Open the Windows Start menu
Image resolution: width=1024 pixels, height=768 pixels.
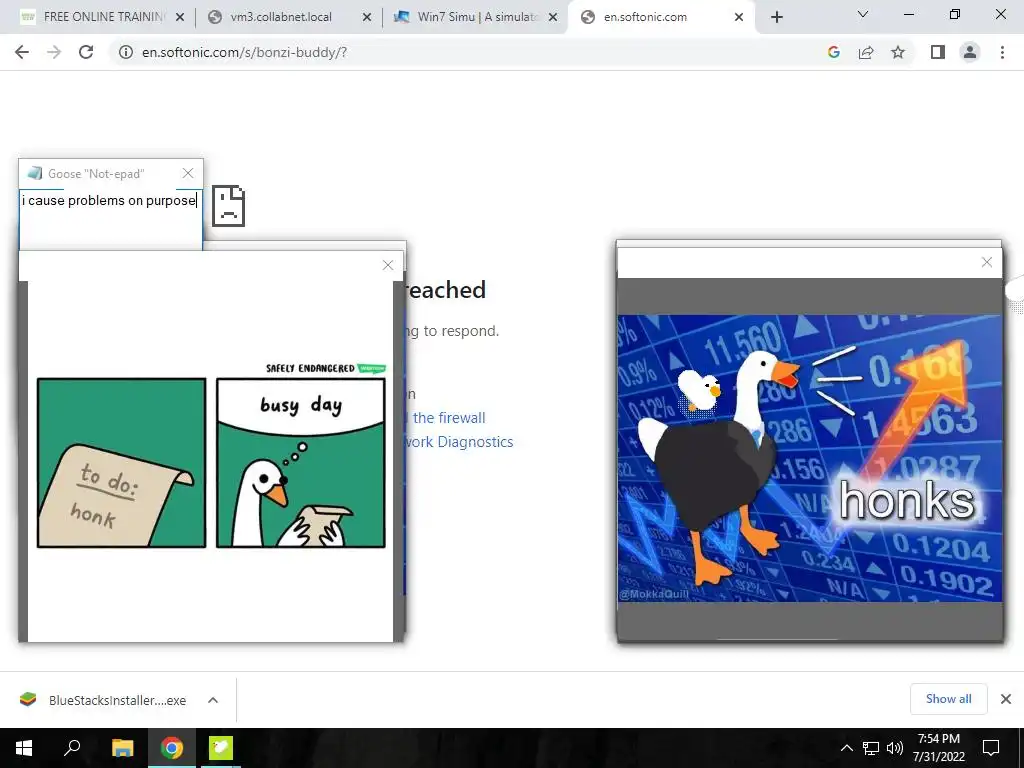coord(24,748)
